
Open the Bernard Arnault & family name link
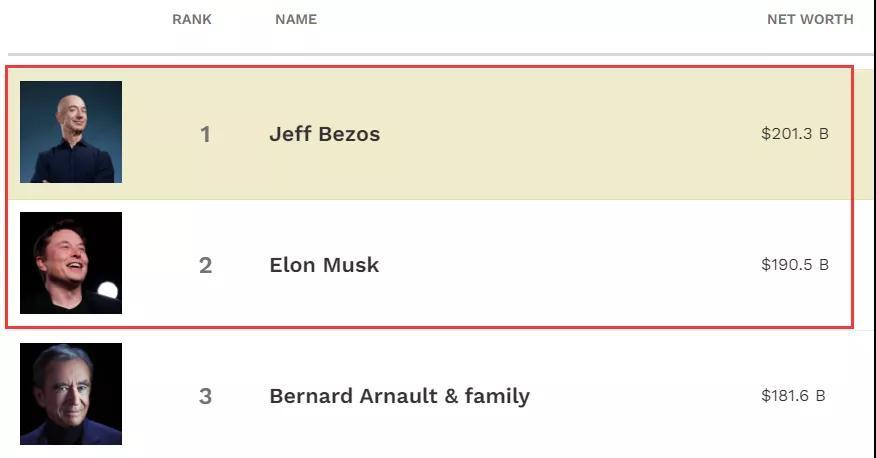point(399,396)
